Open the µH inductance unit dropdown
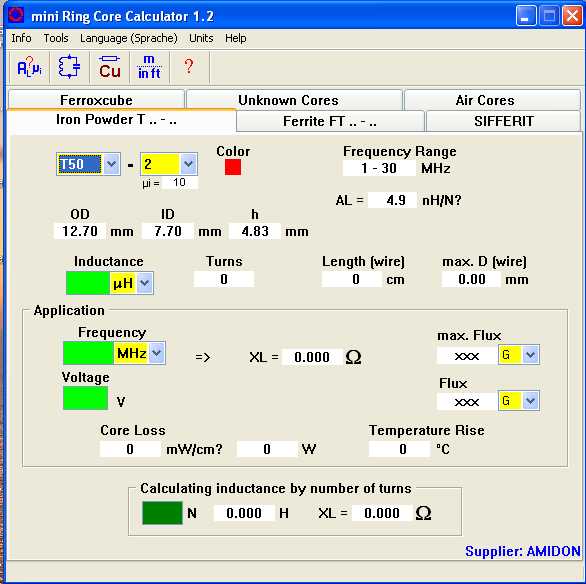This screenshot has width=586, height=584. [145, 283]
